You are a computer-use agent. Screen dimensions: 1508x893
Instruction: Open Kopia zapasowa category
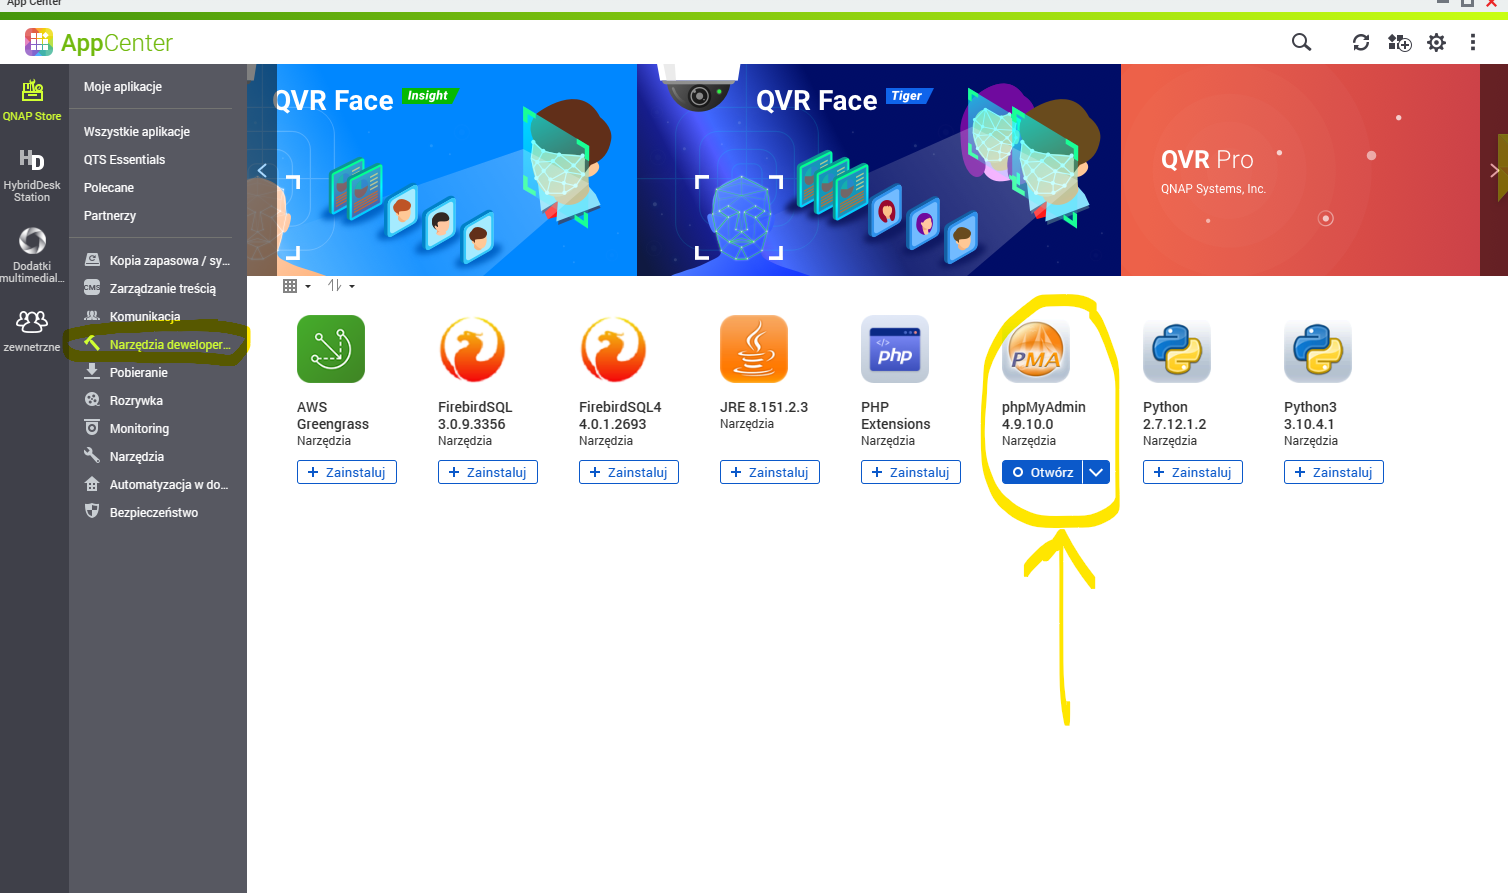(x=158, y=260)
